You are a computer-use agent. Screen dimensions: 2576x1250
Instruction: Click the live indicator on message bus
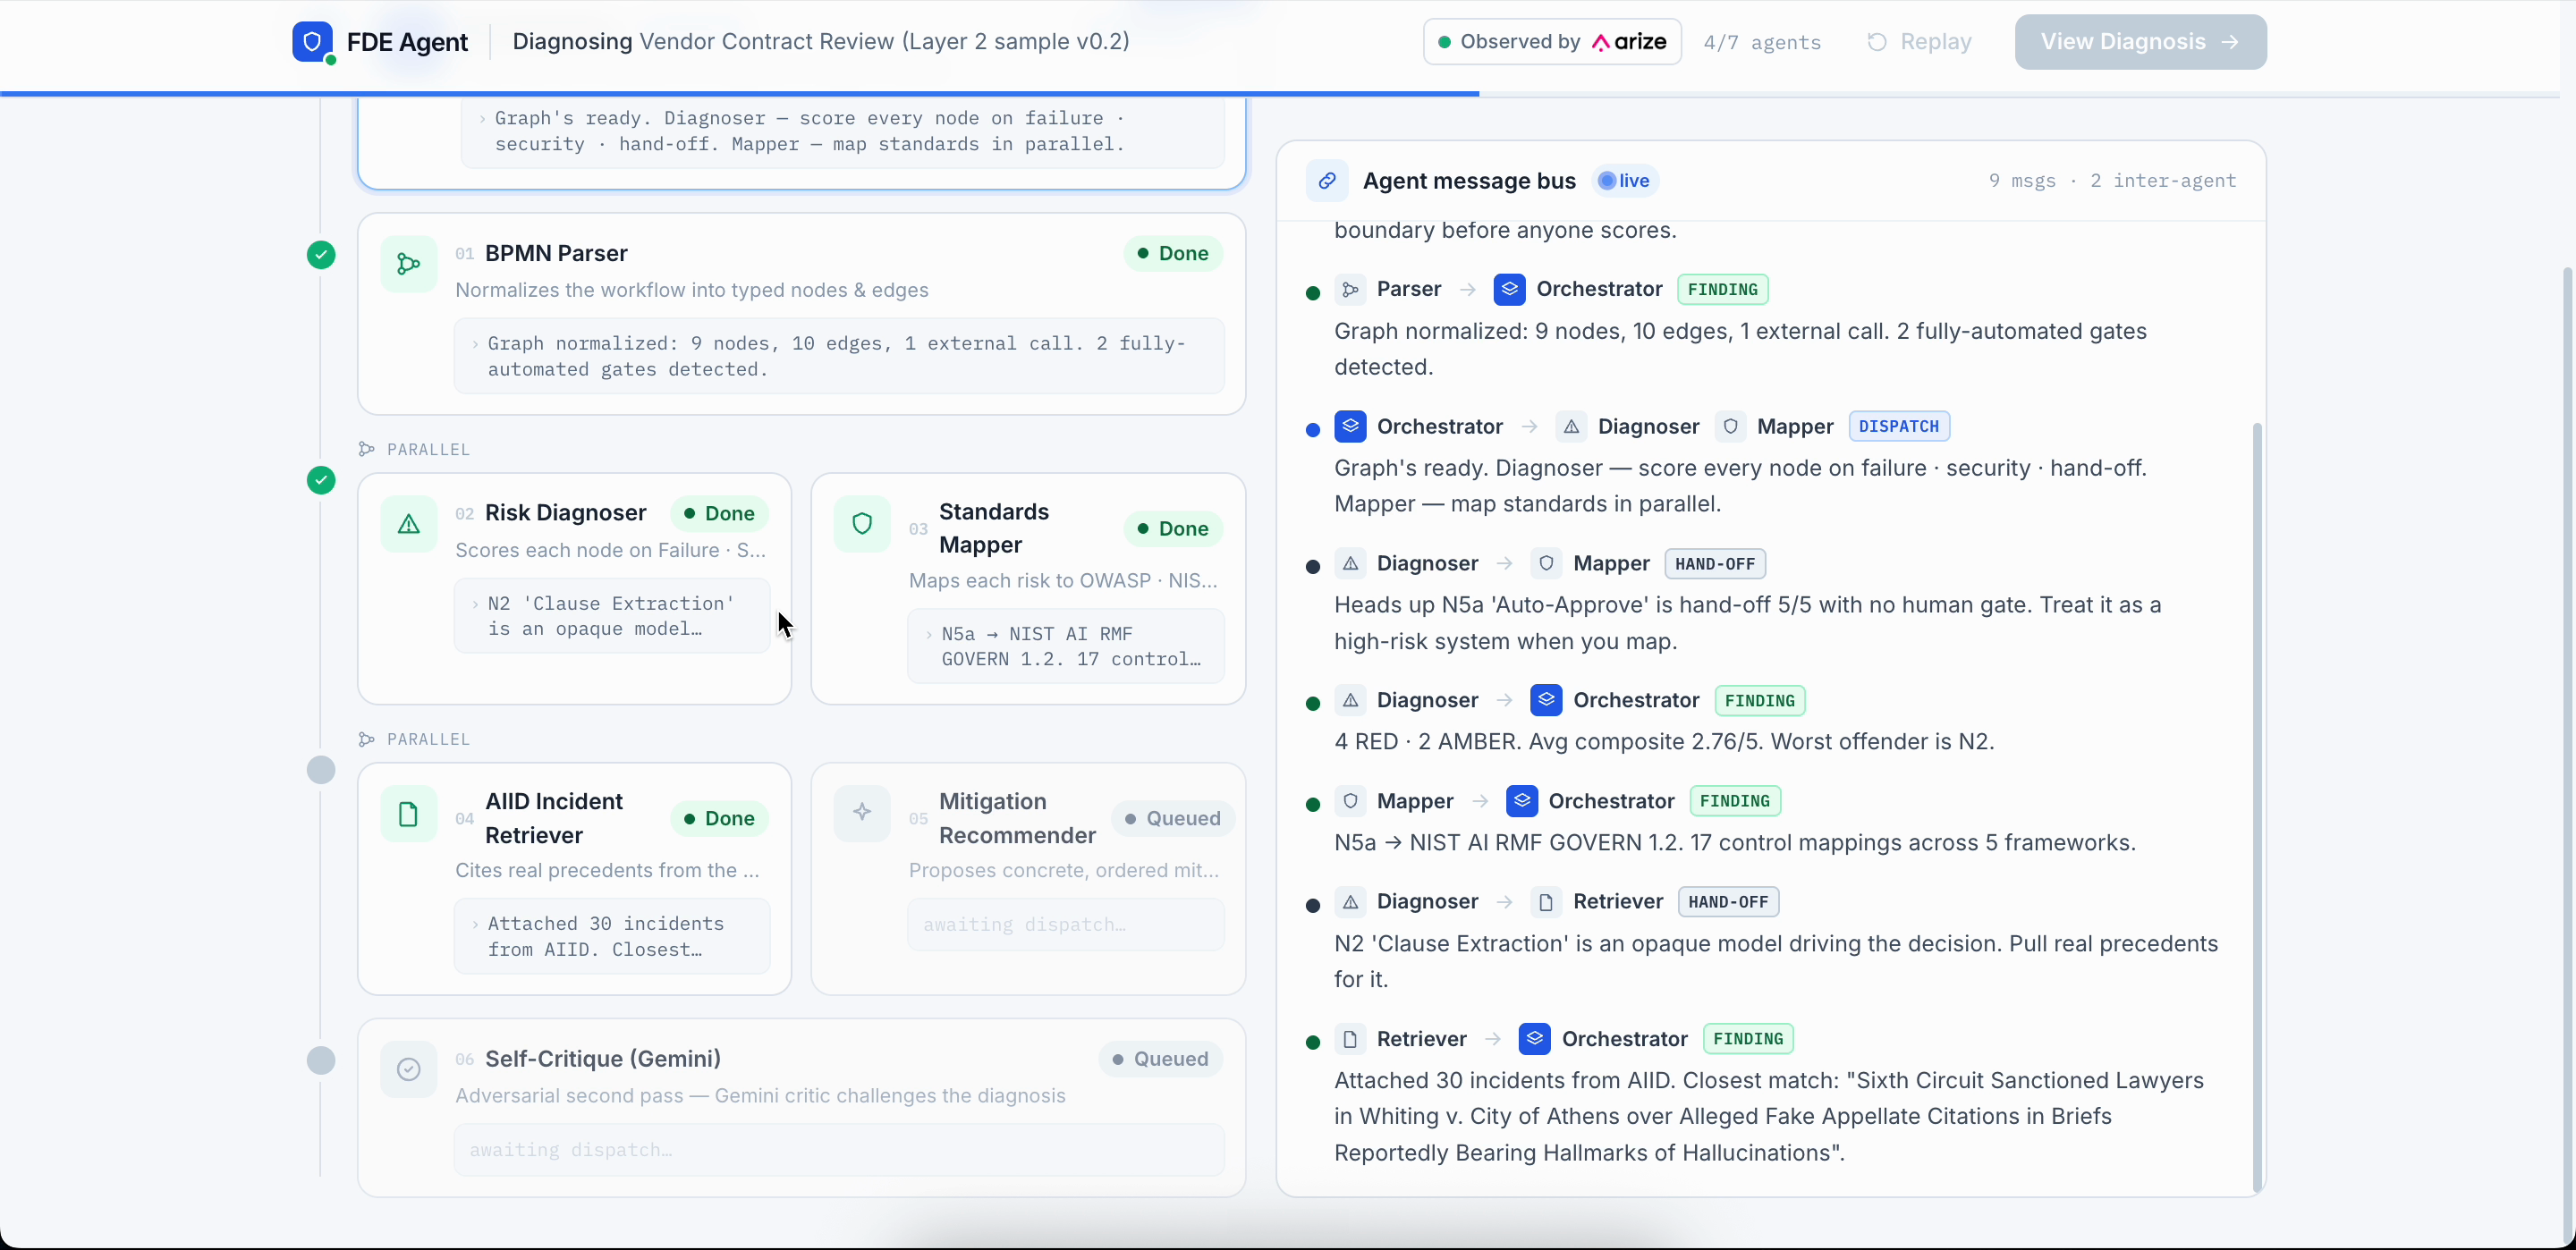[x=1624, y=181]
